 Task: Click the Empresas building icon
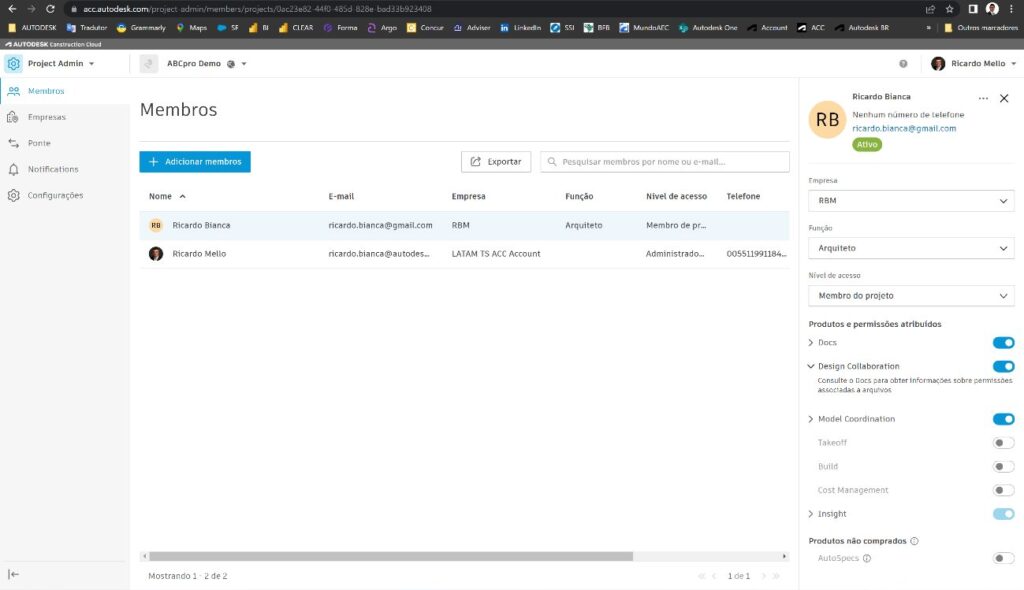click(13, 117)
